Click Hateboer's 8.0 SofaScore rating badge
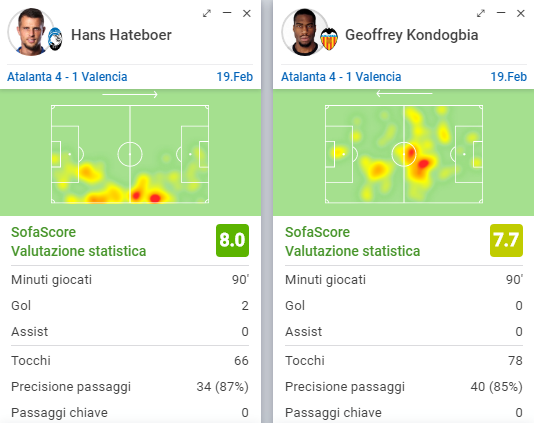 point(232,240)
